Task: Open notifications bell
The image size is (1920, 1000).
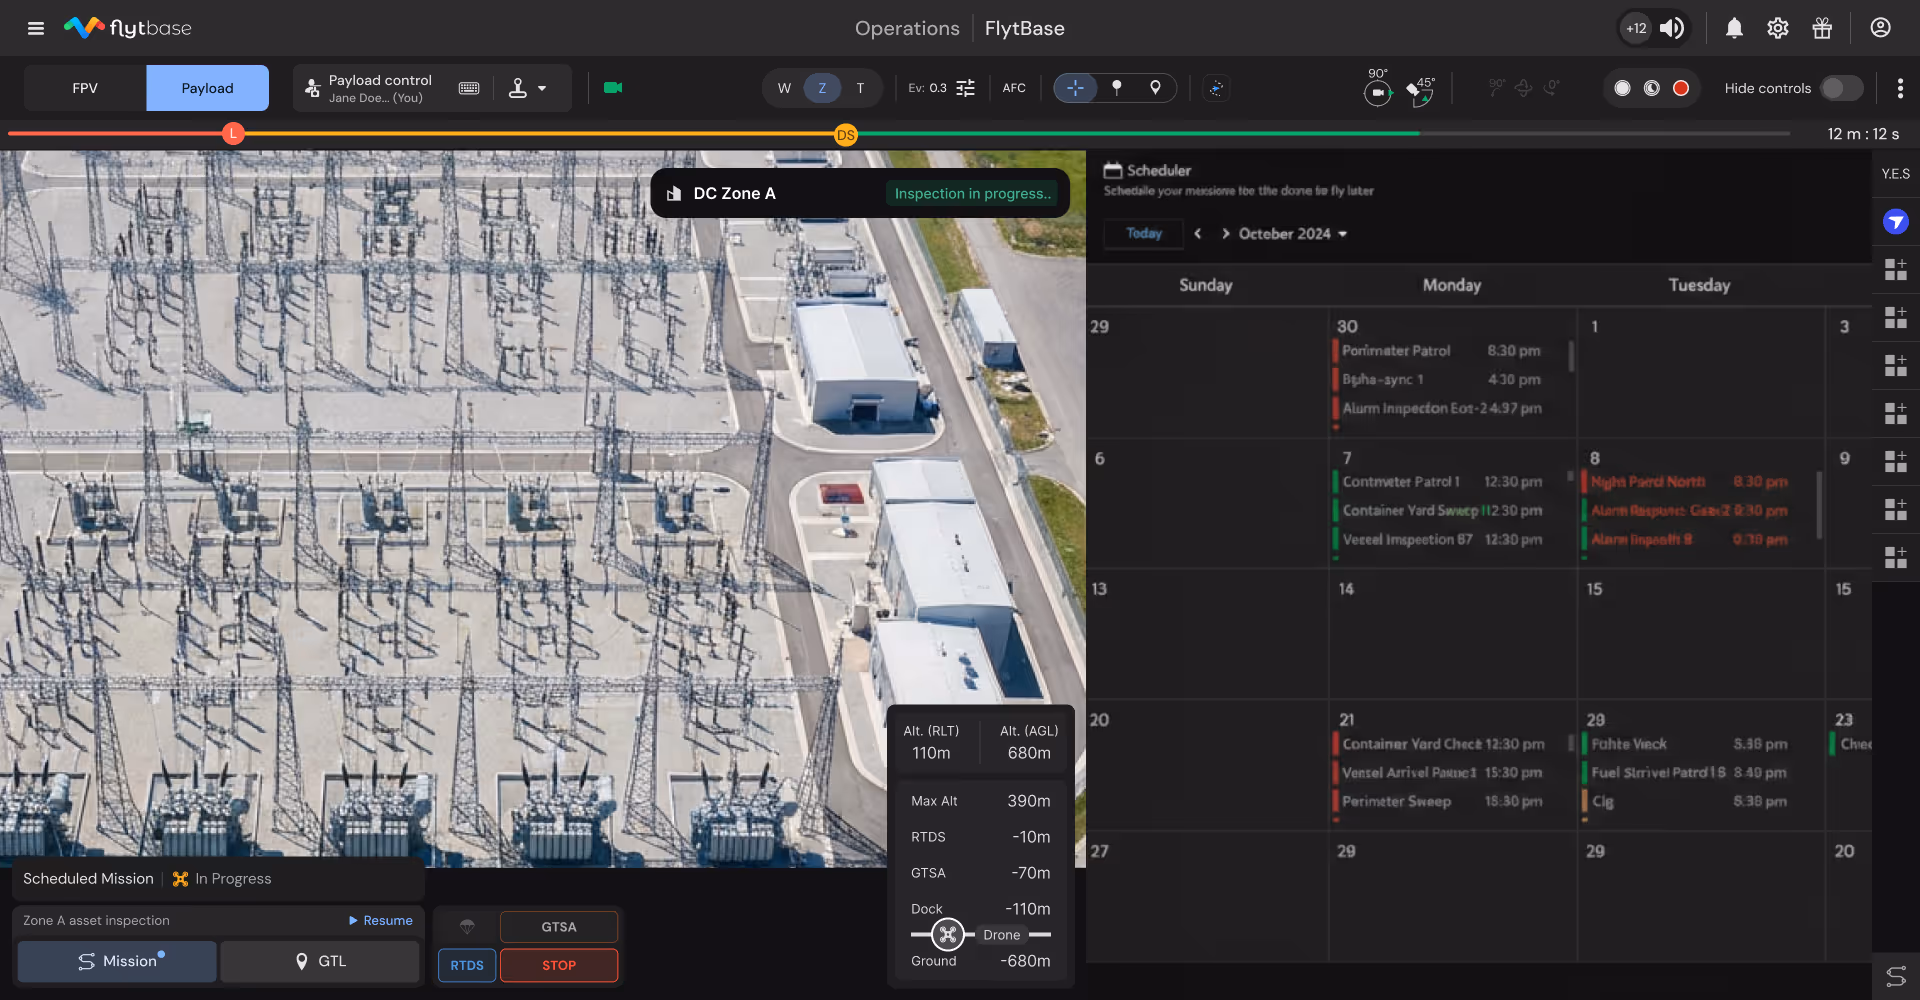Action: click(x=1734, y=28)
